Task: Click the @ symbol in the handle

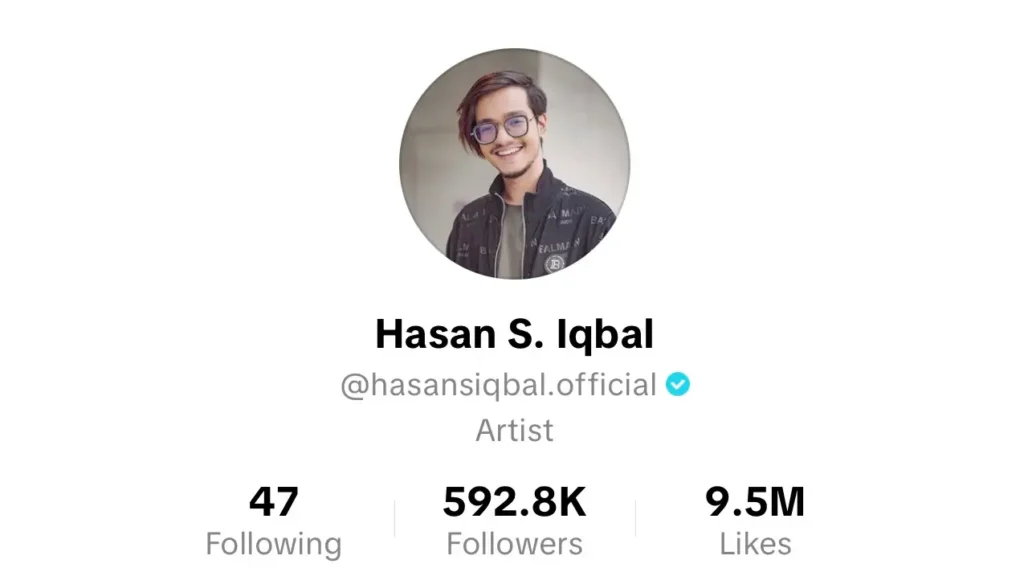Action: pyautogui.click(x=355, y=385)
